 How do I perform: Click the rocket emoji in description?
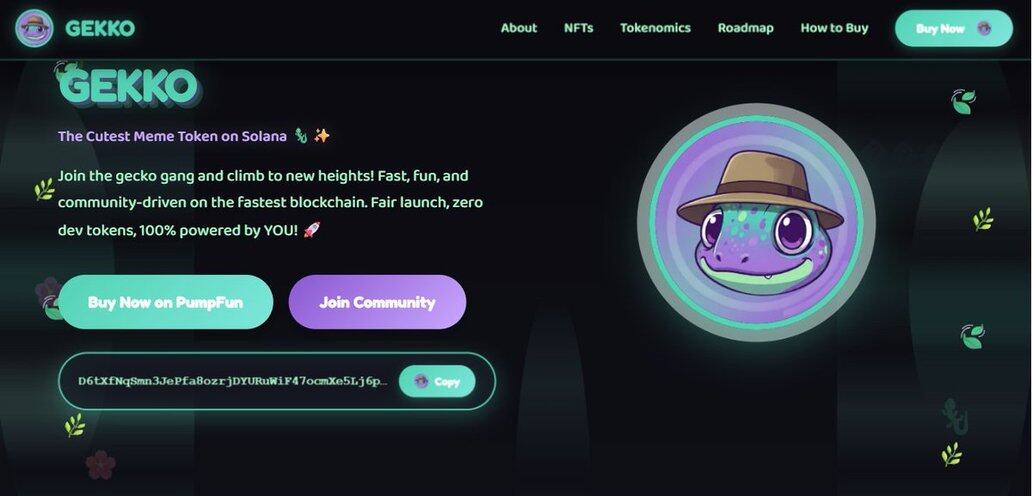312,230
